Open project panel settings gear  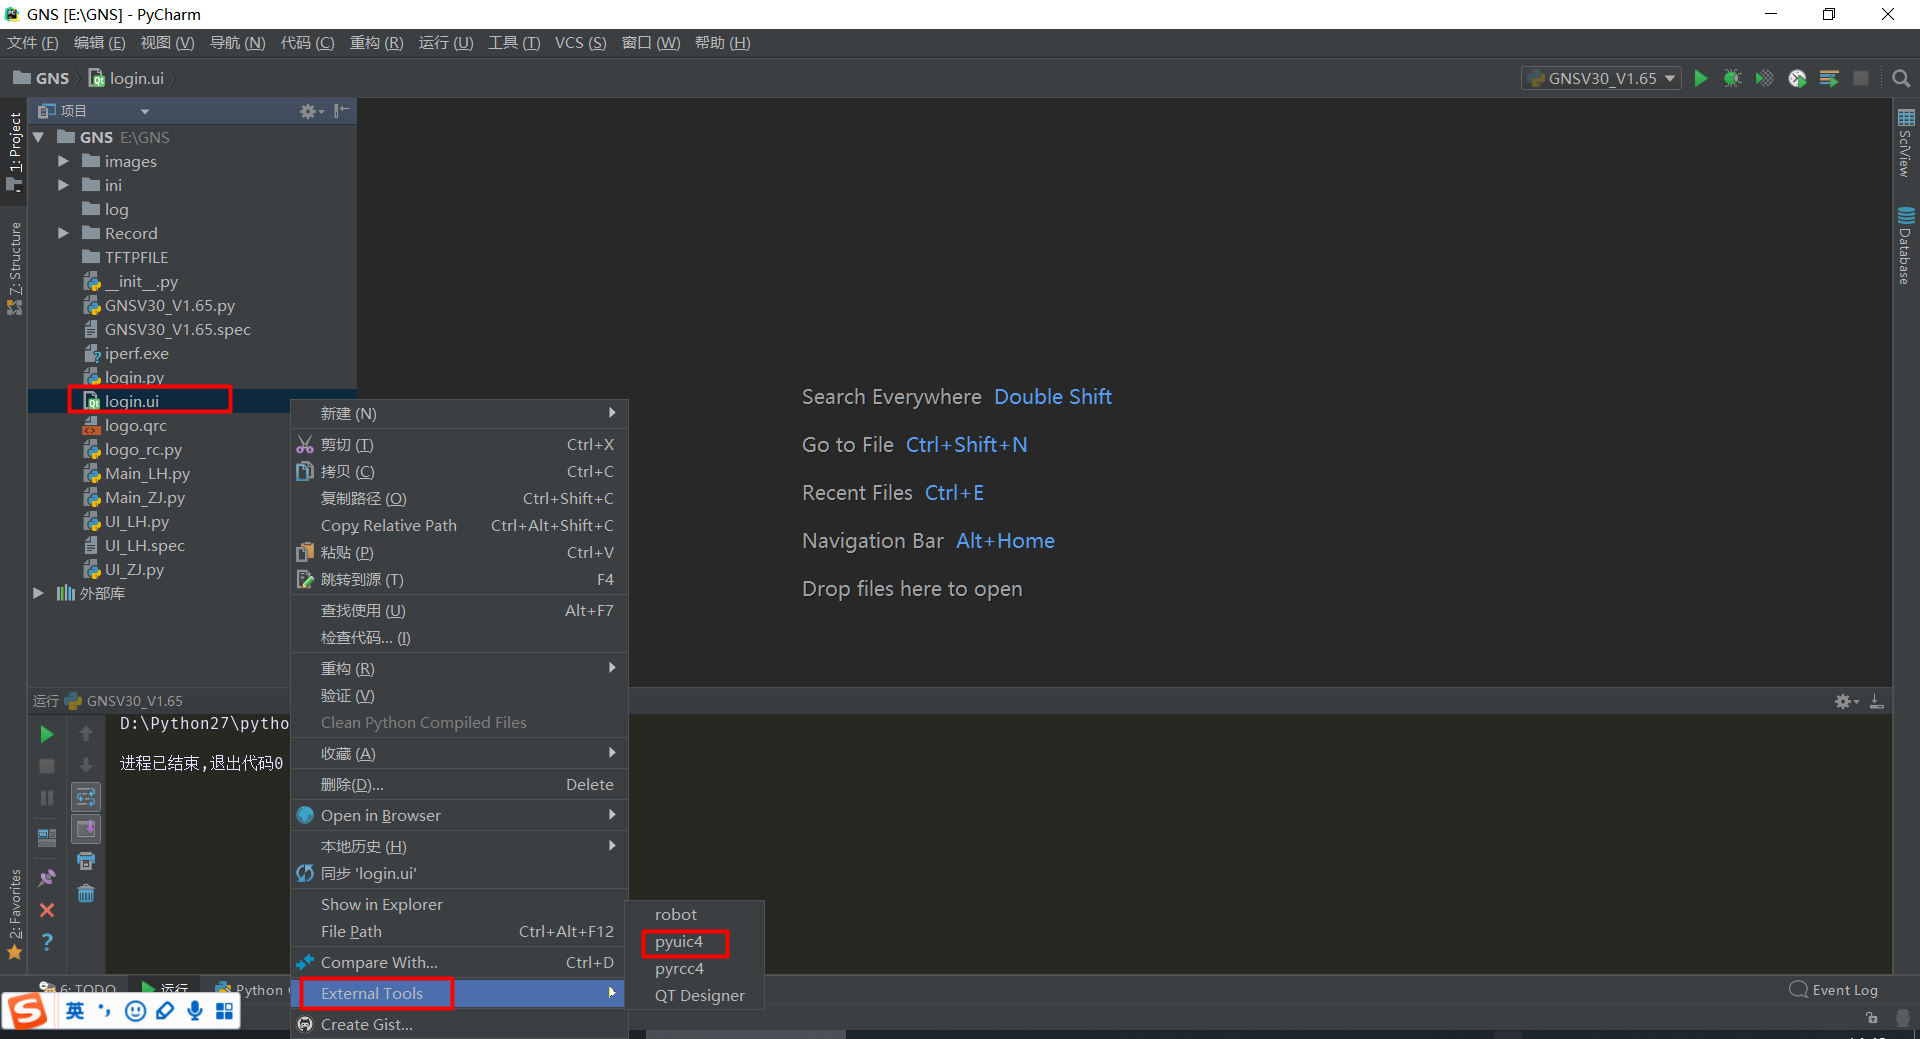[306, 111]
